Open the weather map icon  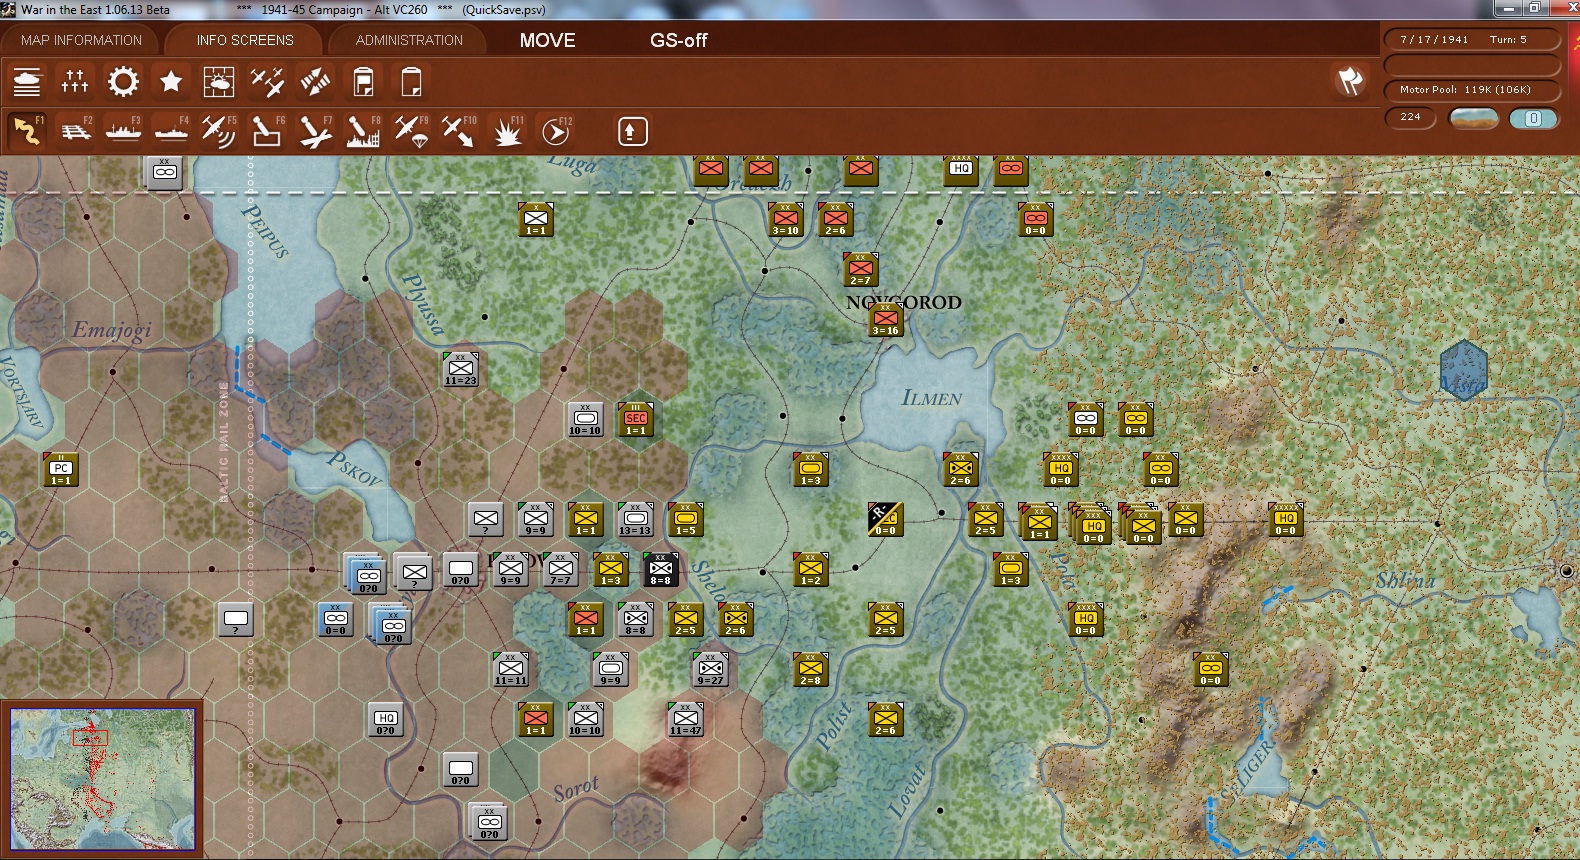219,81
